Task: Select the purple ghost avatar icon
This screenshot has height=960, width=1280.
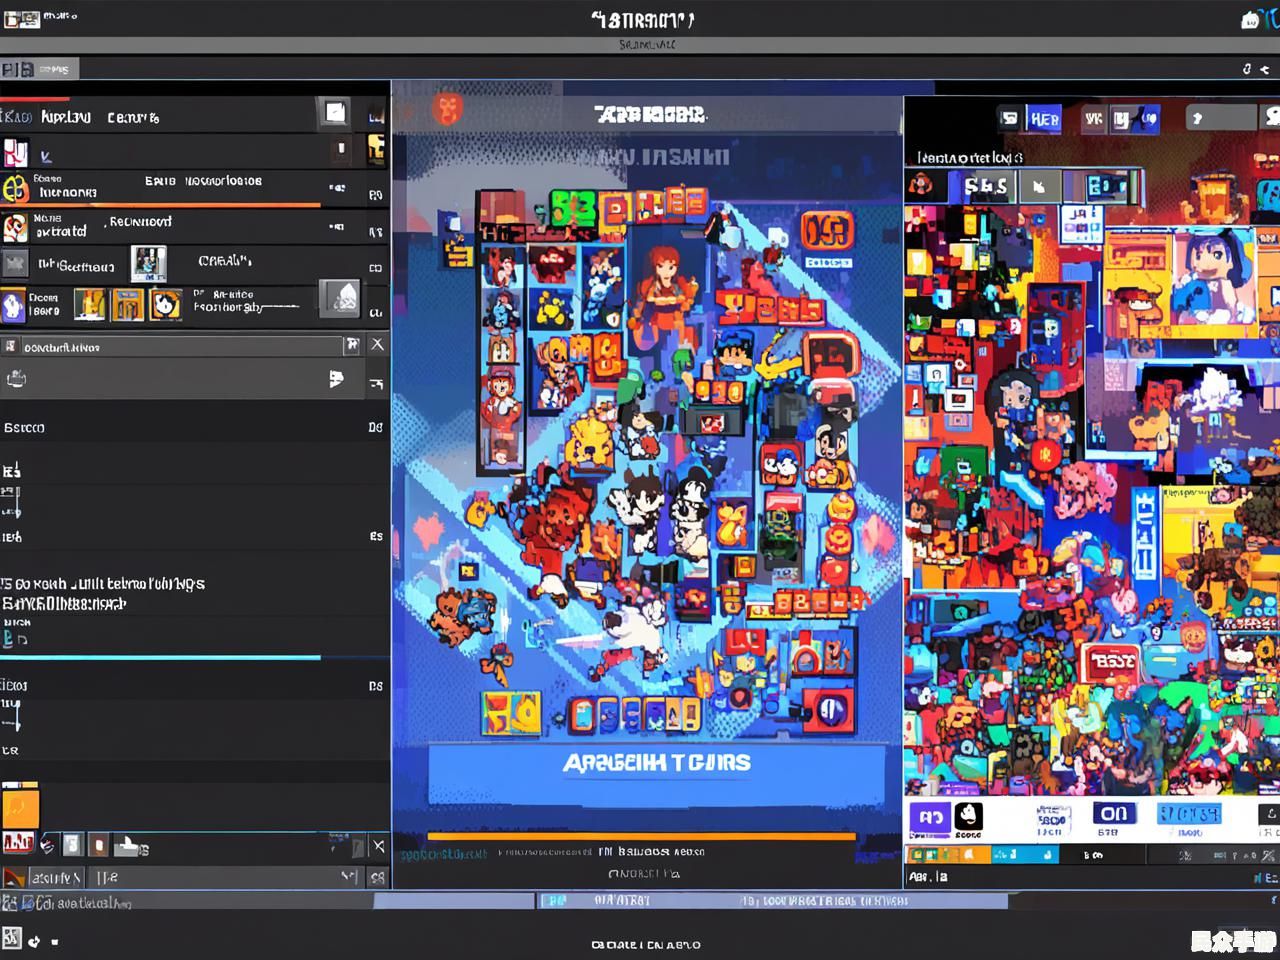Action: coord(12,305)
